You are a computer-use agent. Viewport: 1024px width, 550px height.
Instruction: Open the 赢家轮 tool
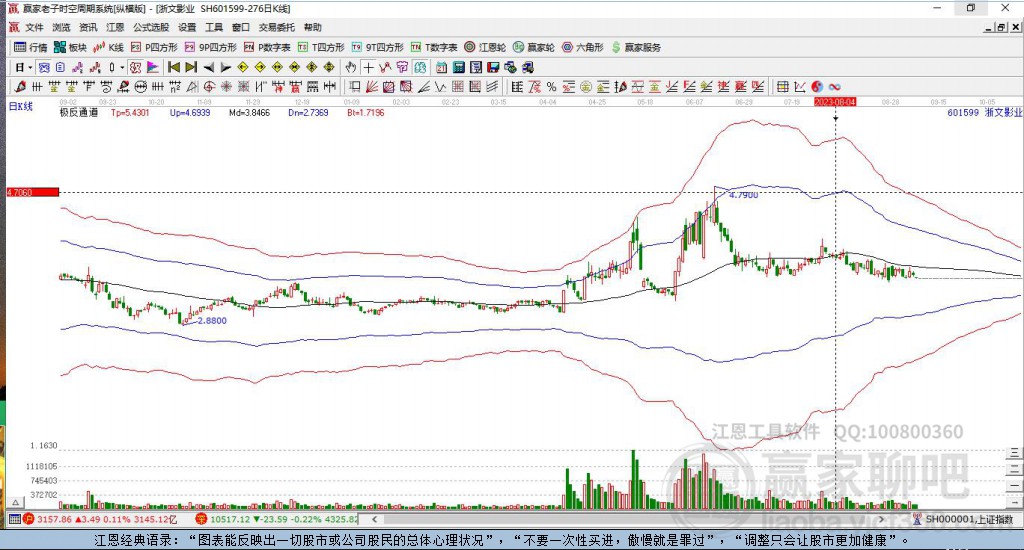click(534, 47)
